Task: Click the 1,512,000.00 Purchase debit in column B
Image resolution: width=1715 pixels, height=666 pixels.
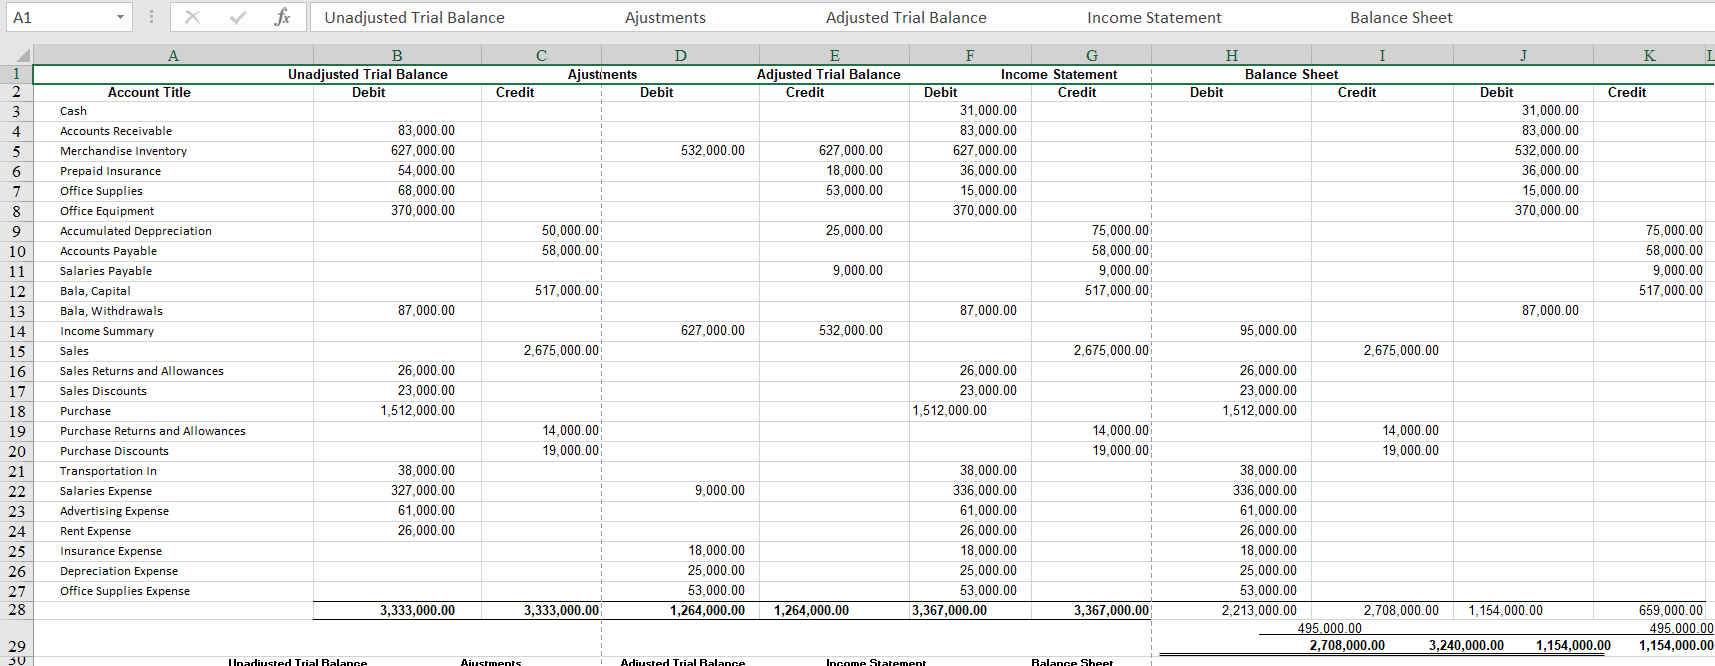Action: [x=417, y=411]
